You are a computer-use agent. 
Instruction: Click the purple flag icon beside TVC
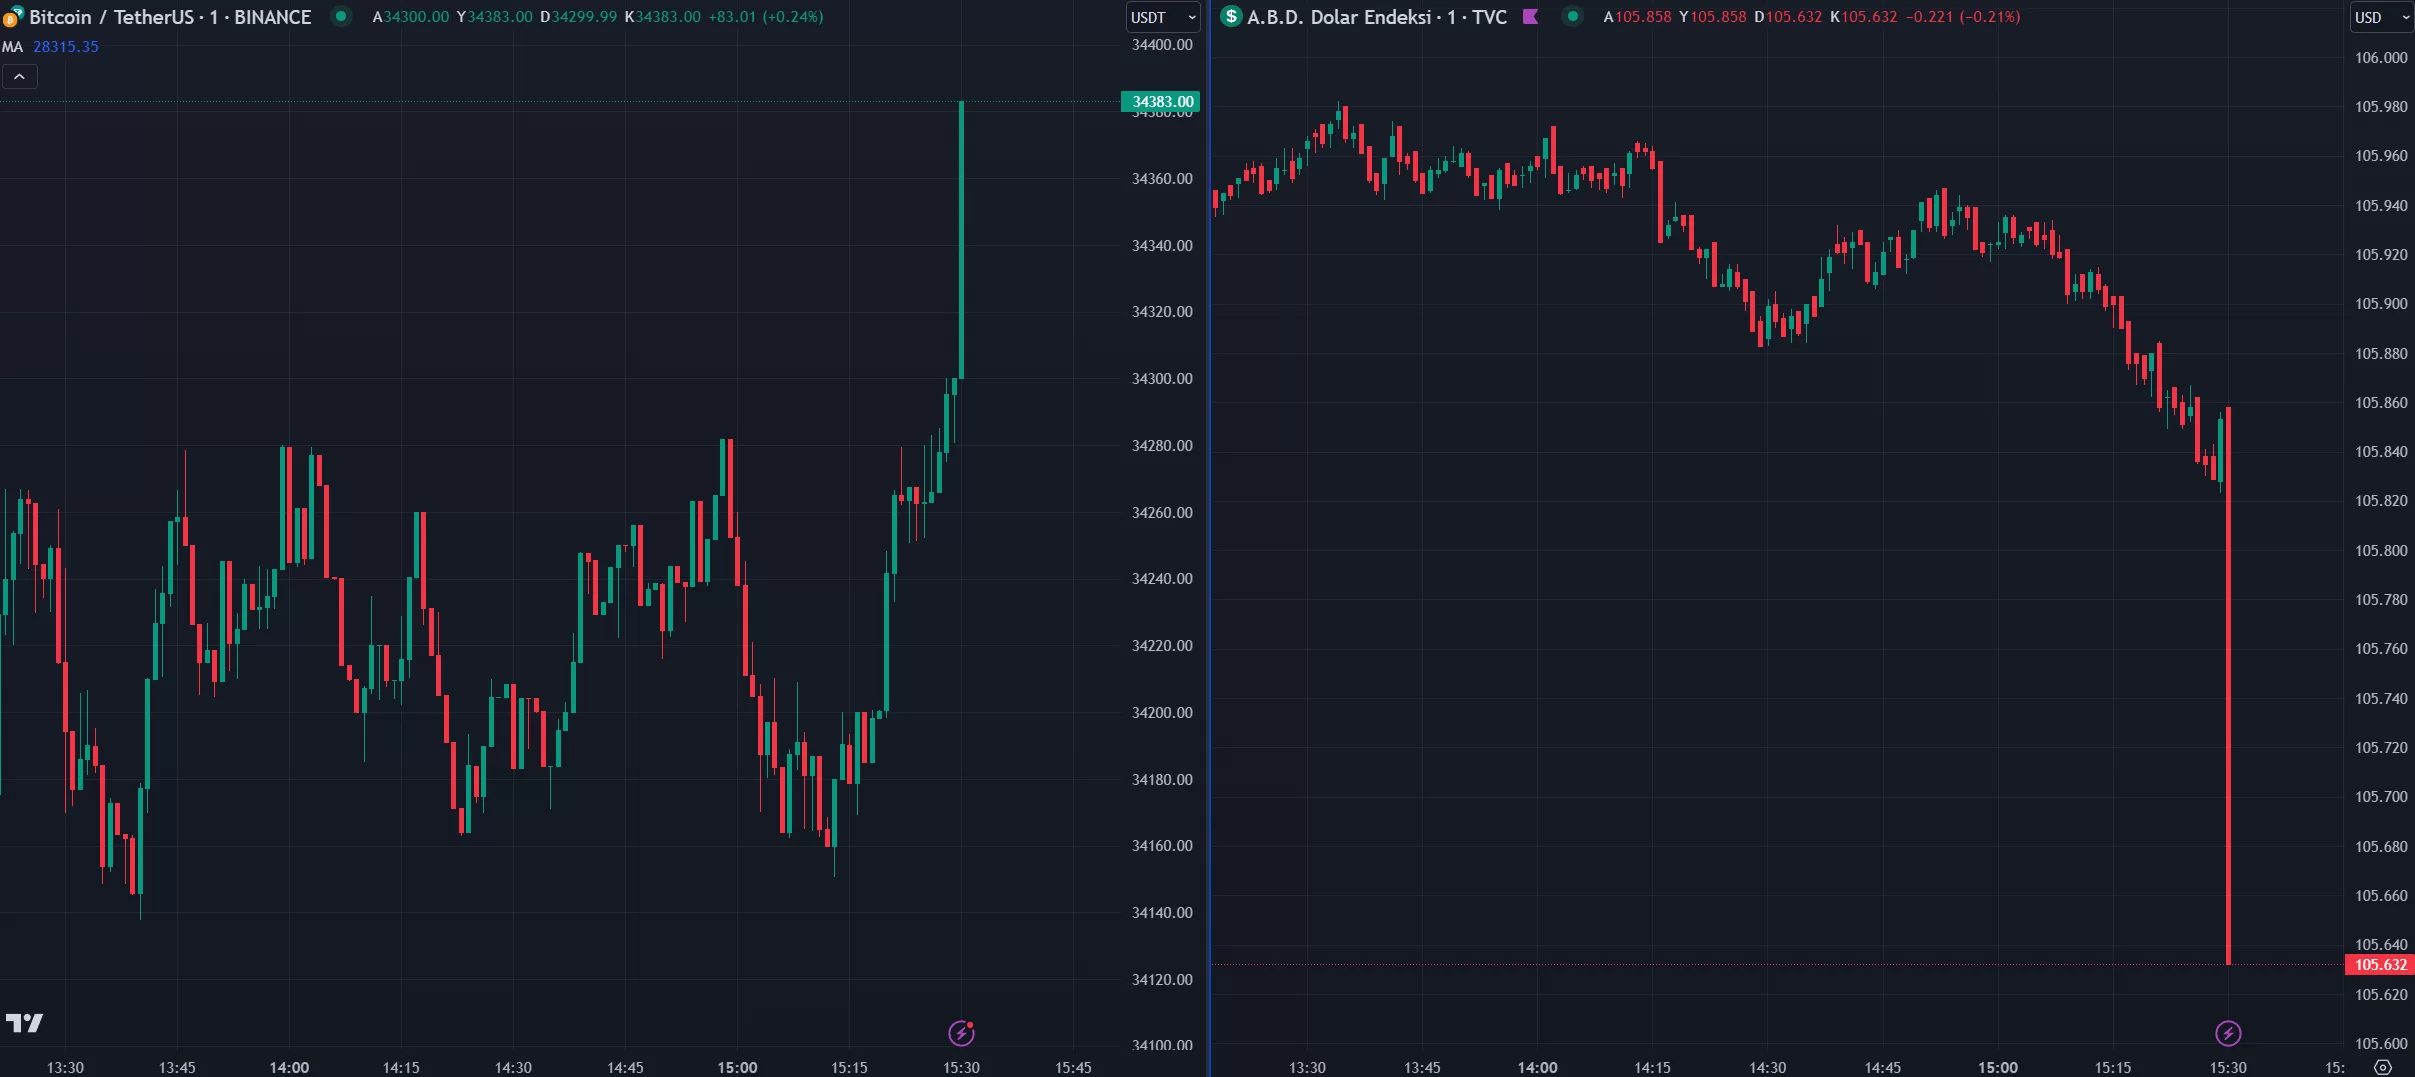tap(1530, 16)
